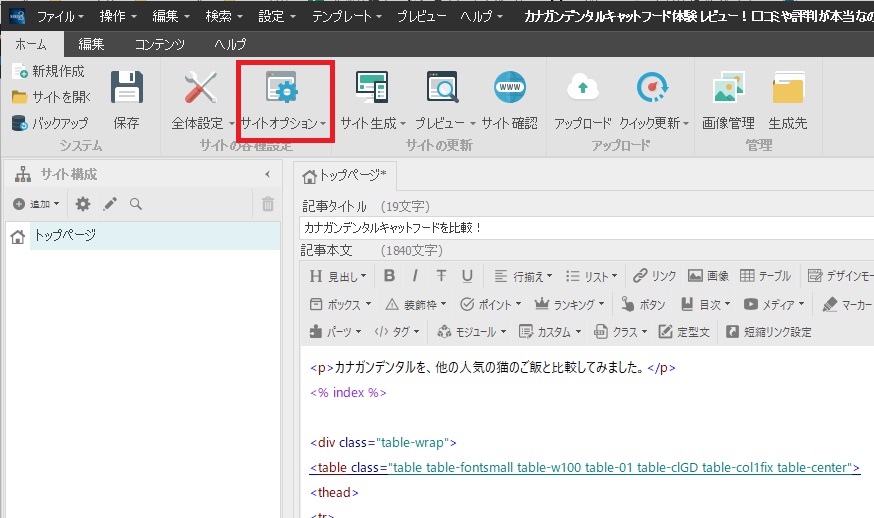Click the プレビュー magnifier icon
Screen dimensions: 874x518
pyautogui.click(x=443, y=87)
